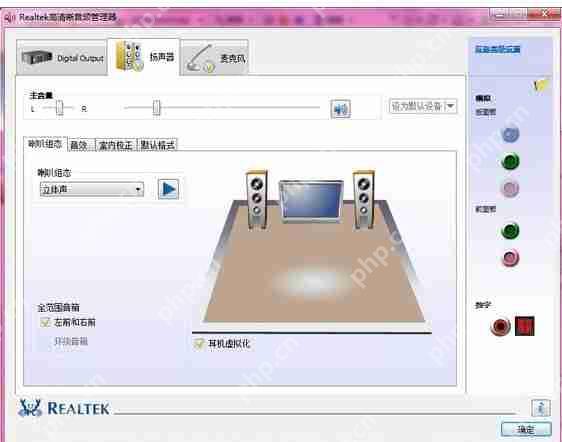Click the red square optical output icon

524,326
